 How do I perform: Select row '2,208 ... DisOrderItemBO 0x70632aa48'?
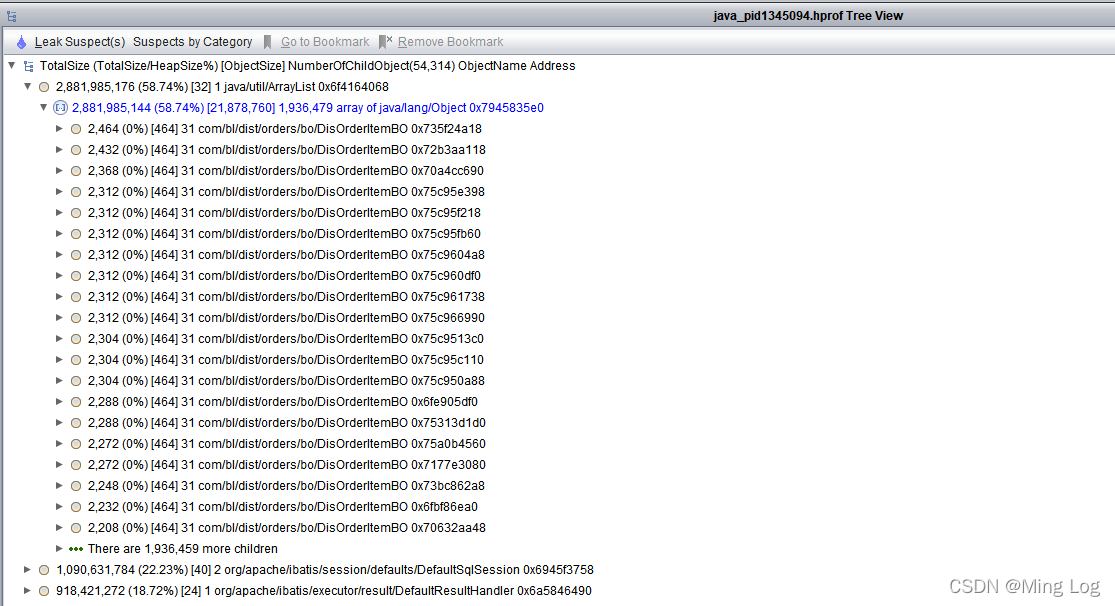(287, 528)
